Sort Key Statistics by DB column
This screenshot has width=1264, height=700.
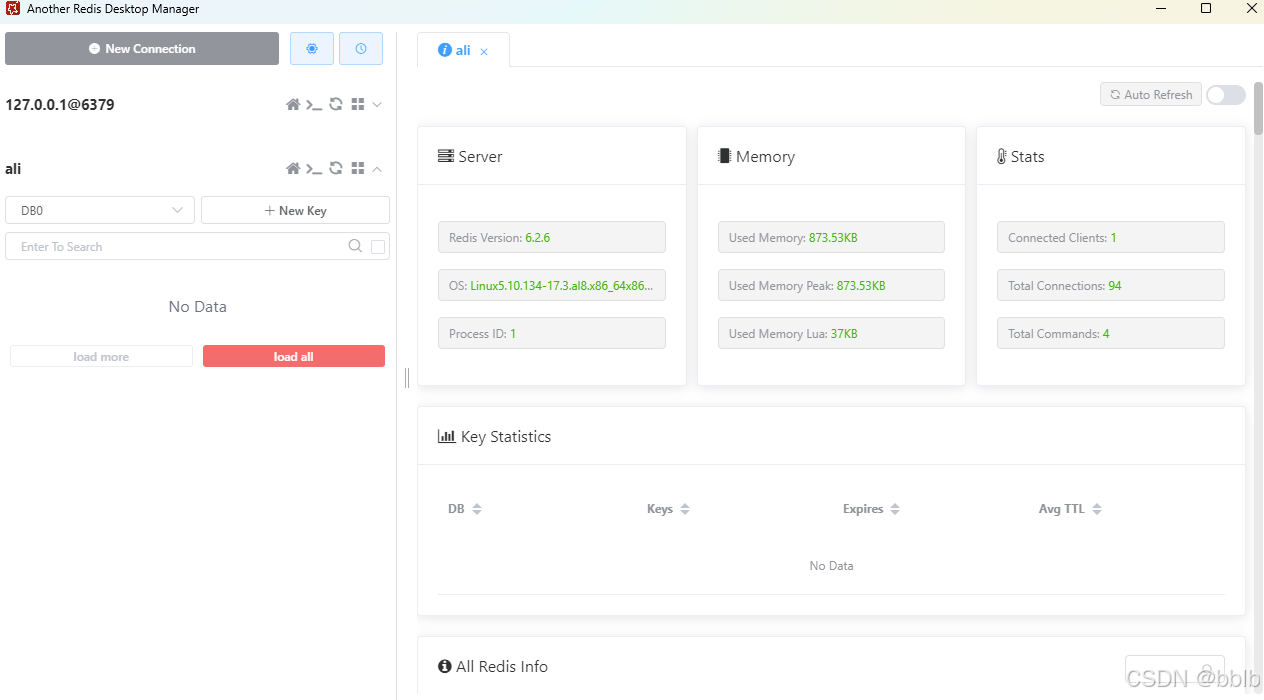(477, 509)
